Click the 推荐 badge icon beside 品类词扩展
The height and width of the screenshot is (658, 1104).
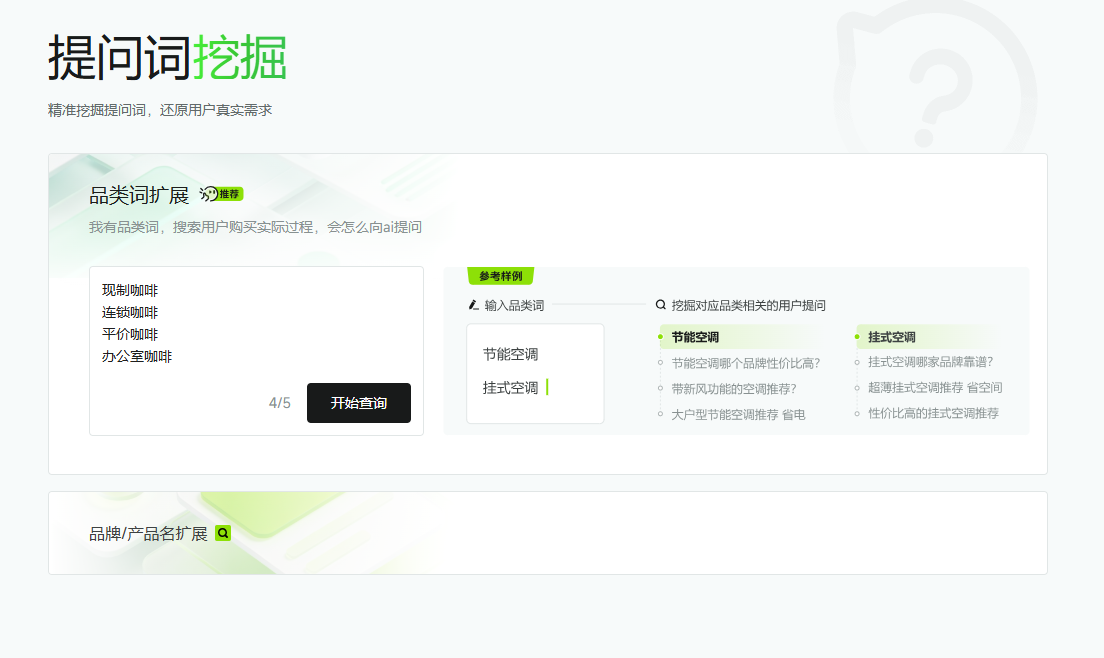coord(222,194)
